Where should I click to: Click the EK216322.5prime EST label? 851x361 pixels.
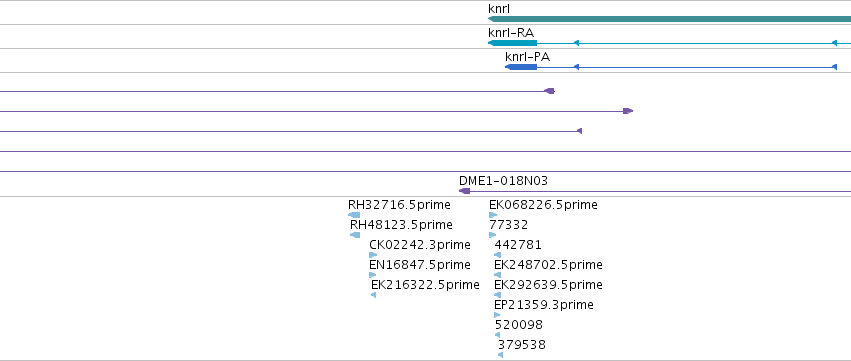(426, 284)
